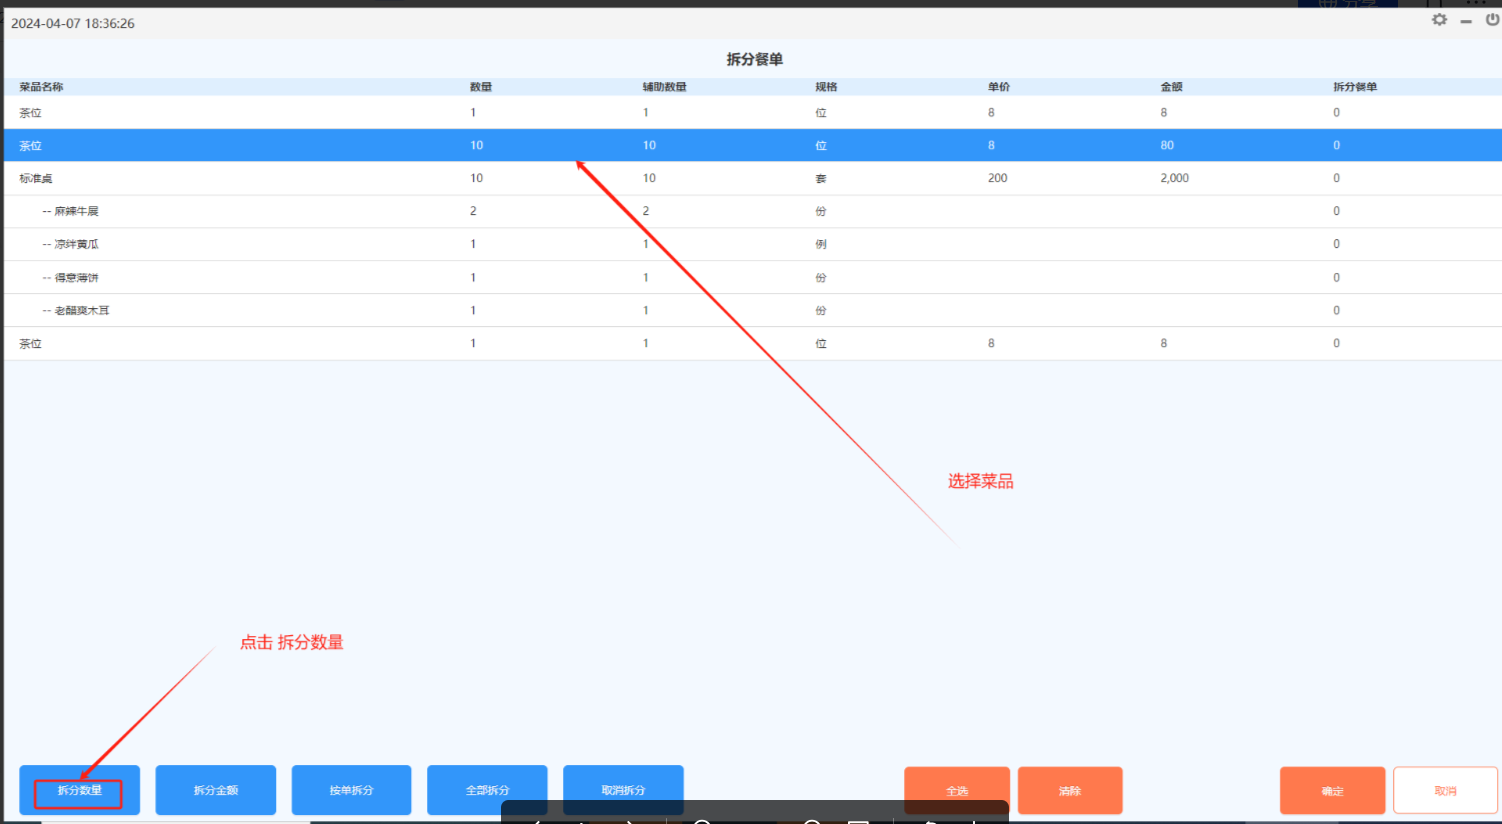Confirm using the orange 确定 button
The width and height of the screenshot is (1502, 824).
[x=1332, y=791]
